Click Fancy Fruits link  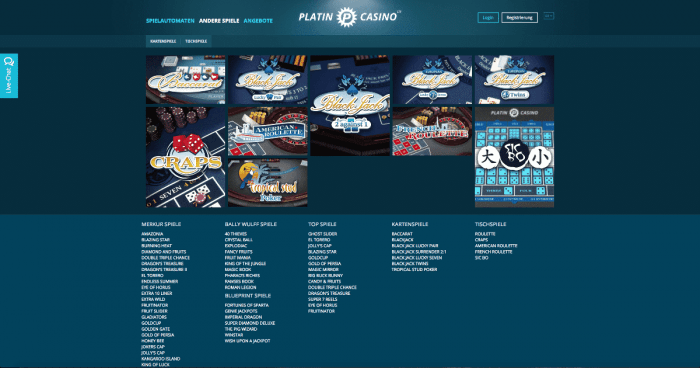(238, 252)
